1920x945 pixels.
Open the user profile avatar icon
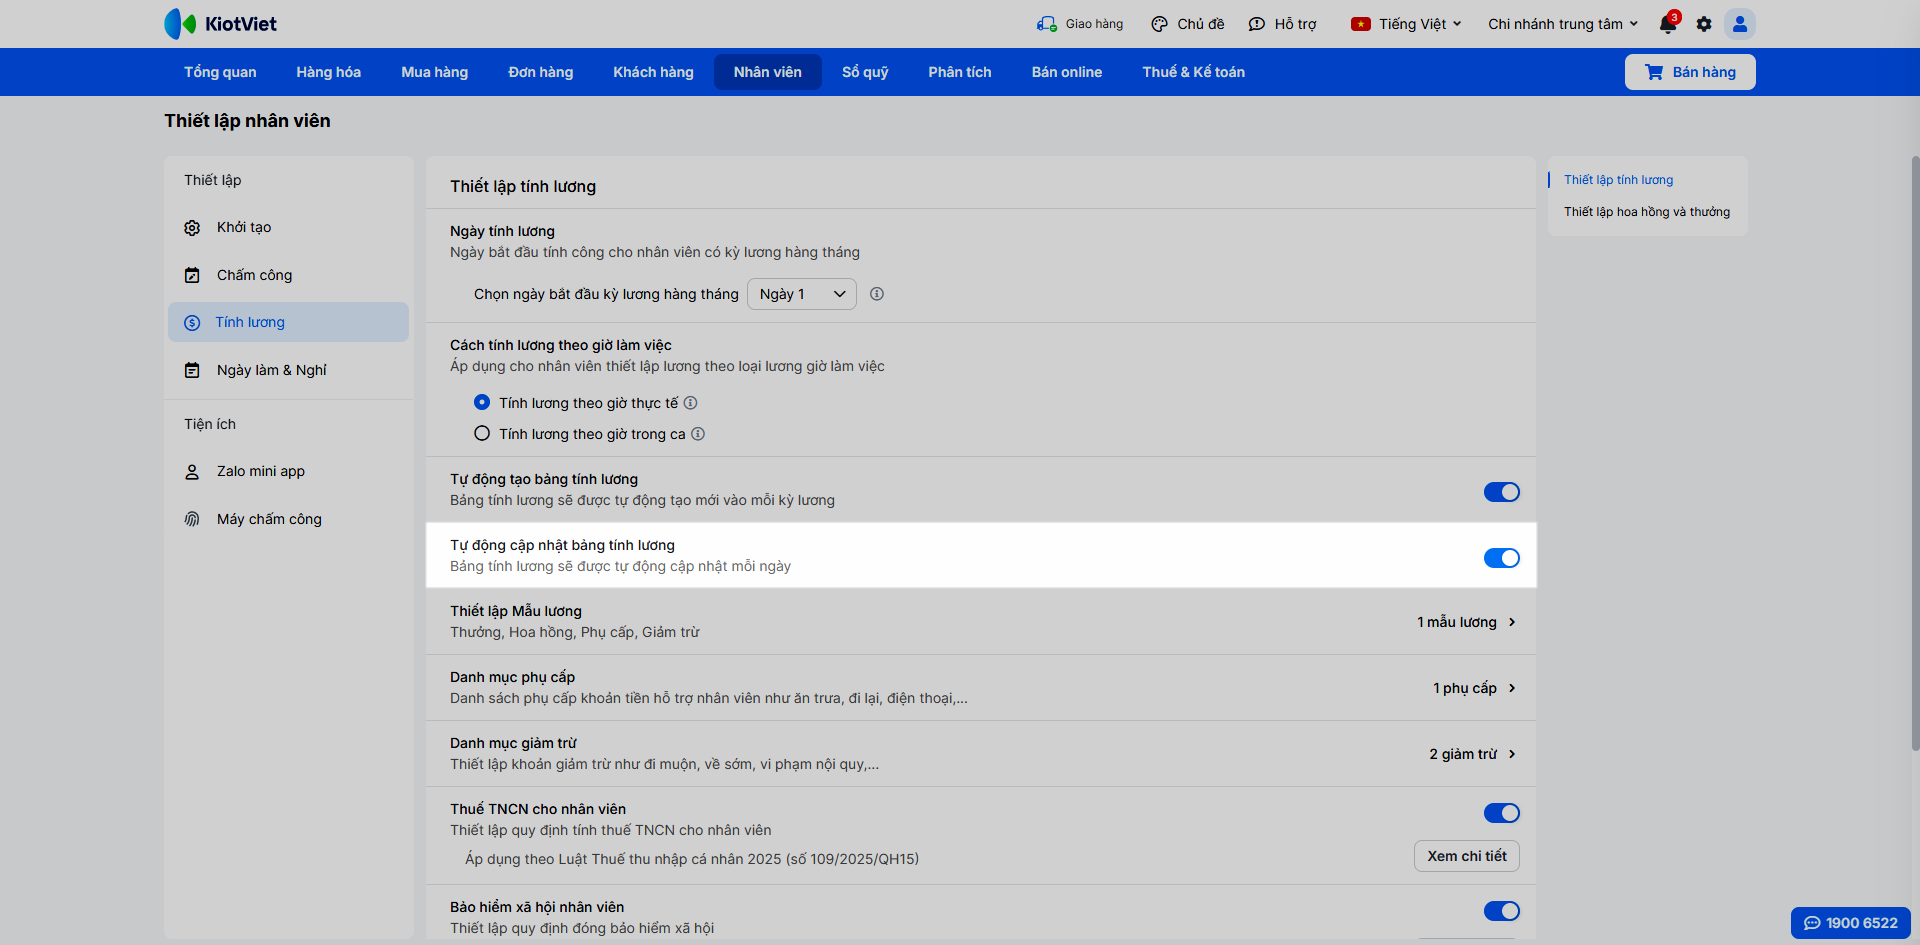click(x=1740, y=24)
